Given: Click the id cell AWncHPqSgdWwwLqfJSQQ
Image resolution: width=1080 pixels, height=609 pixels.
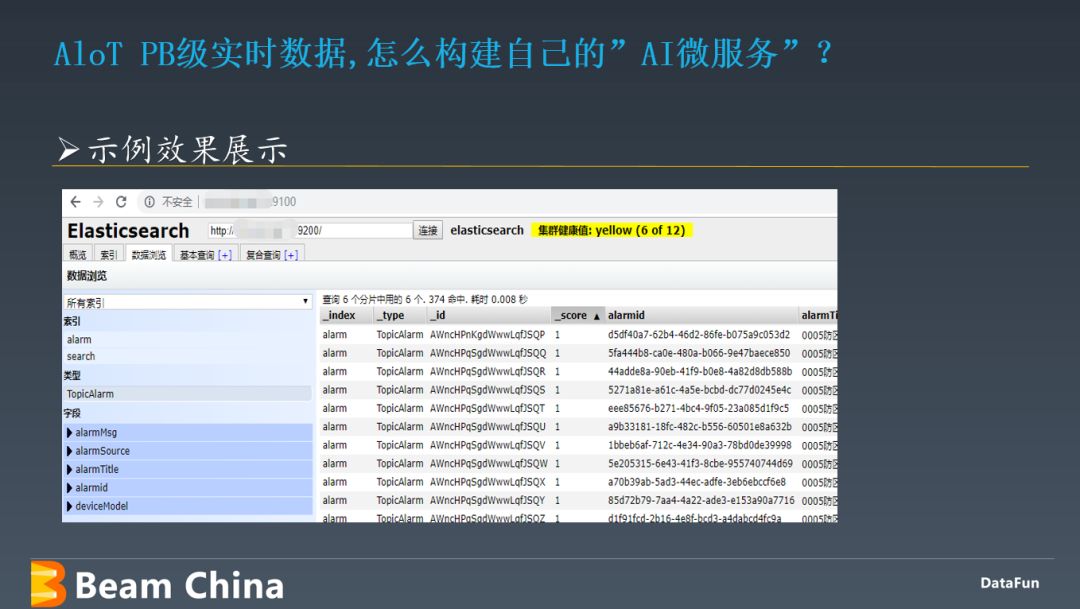Looking at the screenshot, I should coord(488,353).
